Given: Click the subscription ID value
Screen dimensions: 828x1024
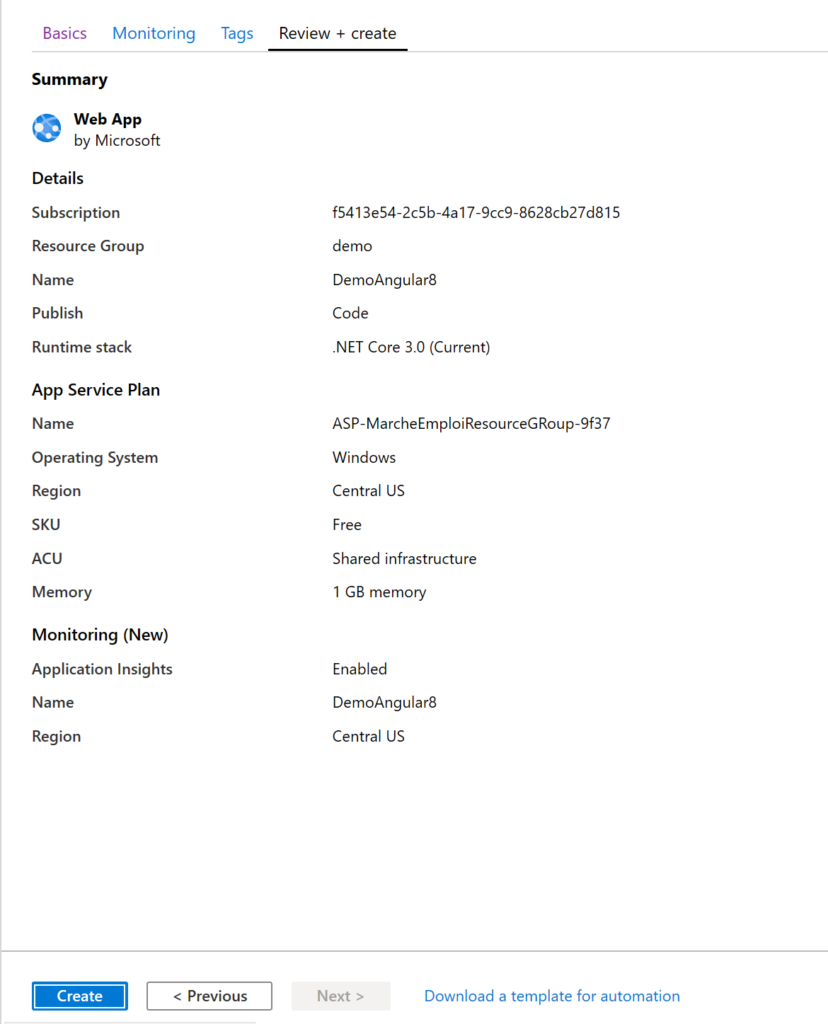Looking at the screenshot, I should [476, 213].
